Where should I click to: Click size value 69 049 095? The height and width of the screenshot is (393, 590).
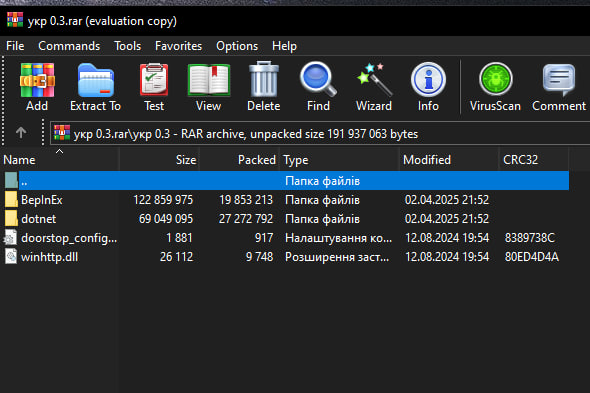coord(166,218)
